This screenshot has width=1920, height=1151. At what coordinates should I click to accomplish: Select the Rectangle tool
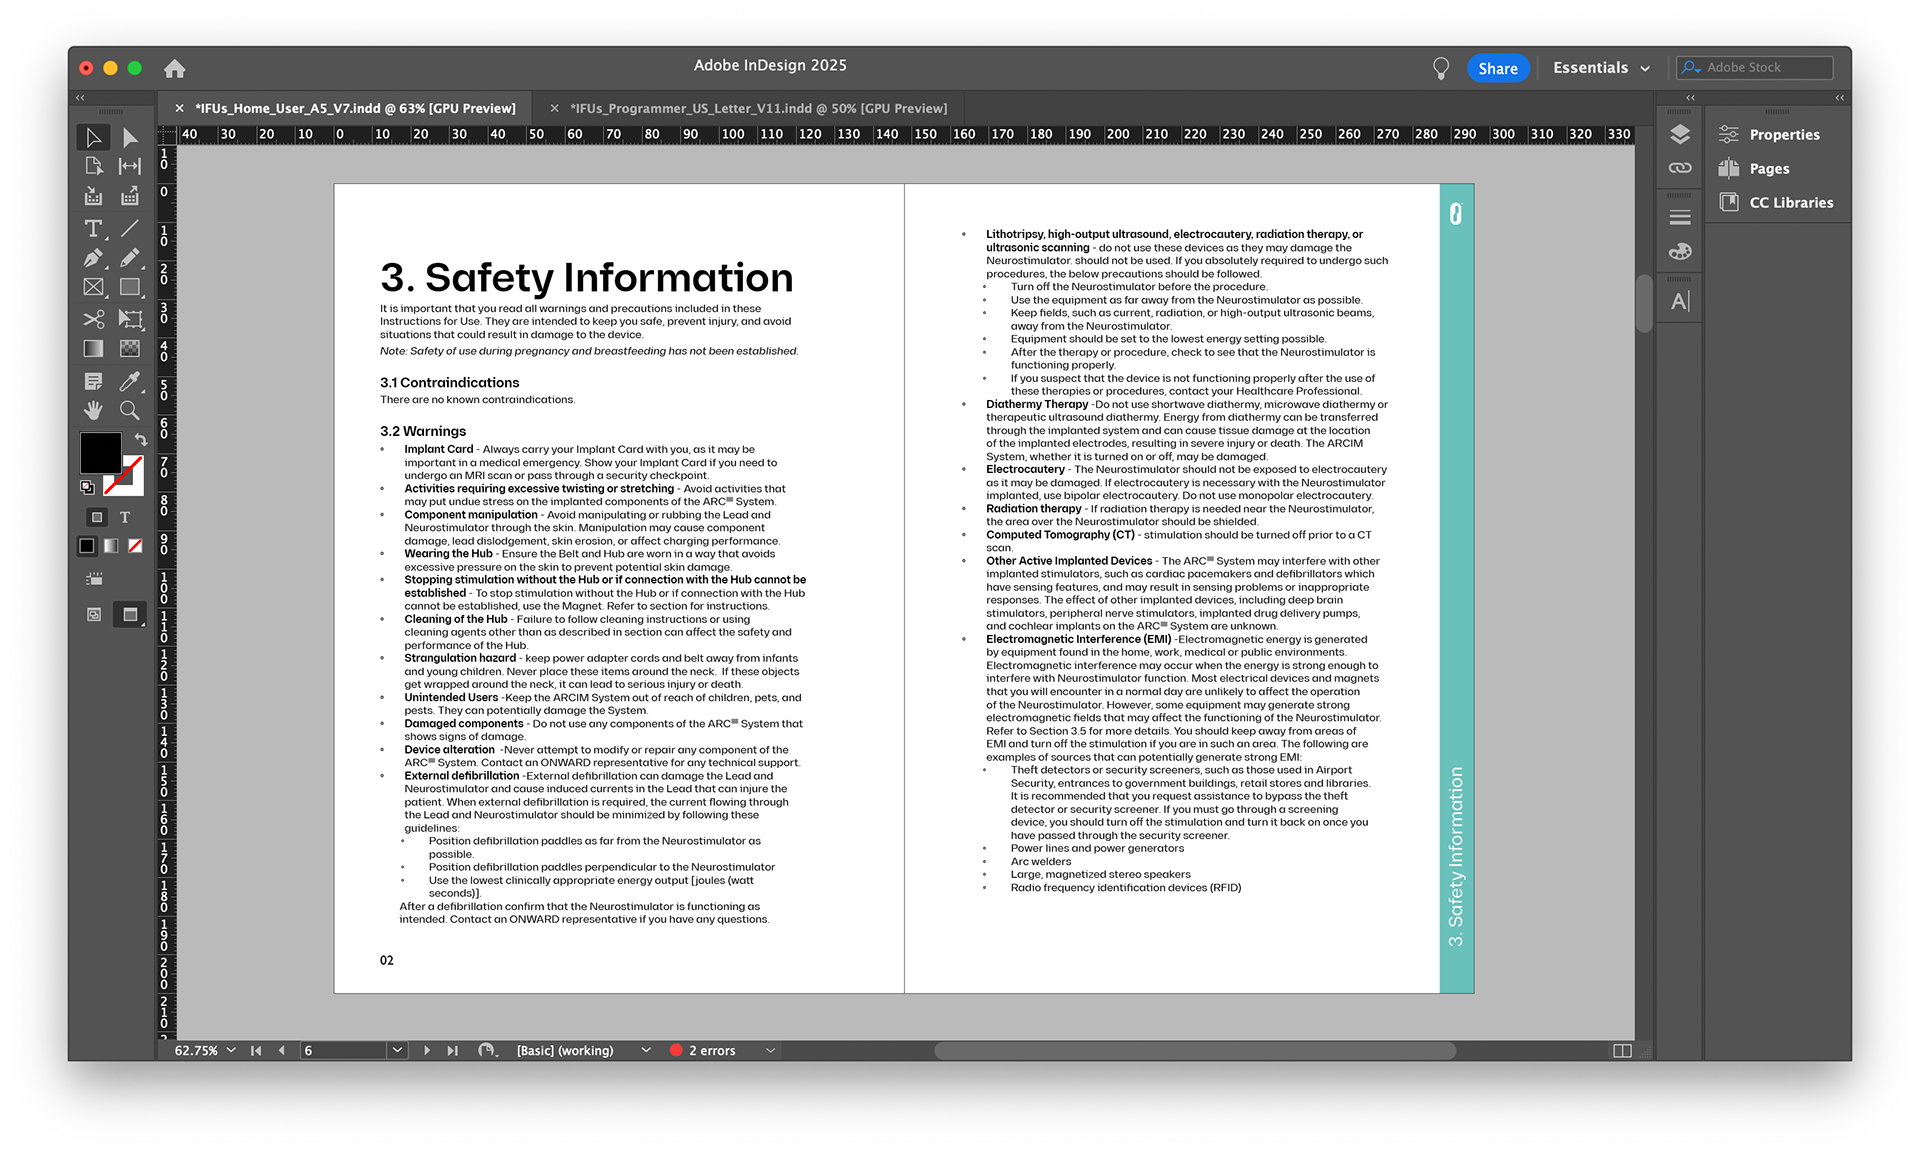click(130, 287)
